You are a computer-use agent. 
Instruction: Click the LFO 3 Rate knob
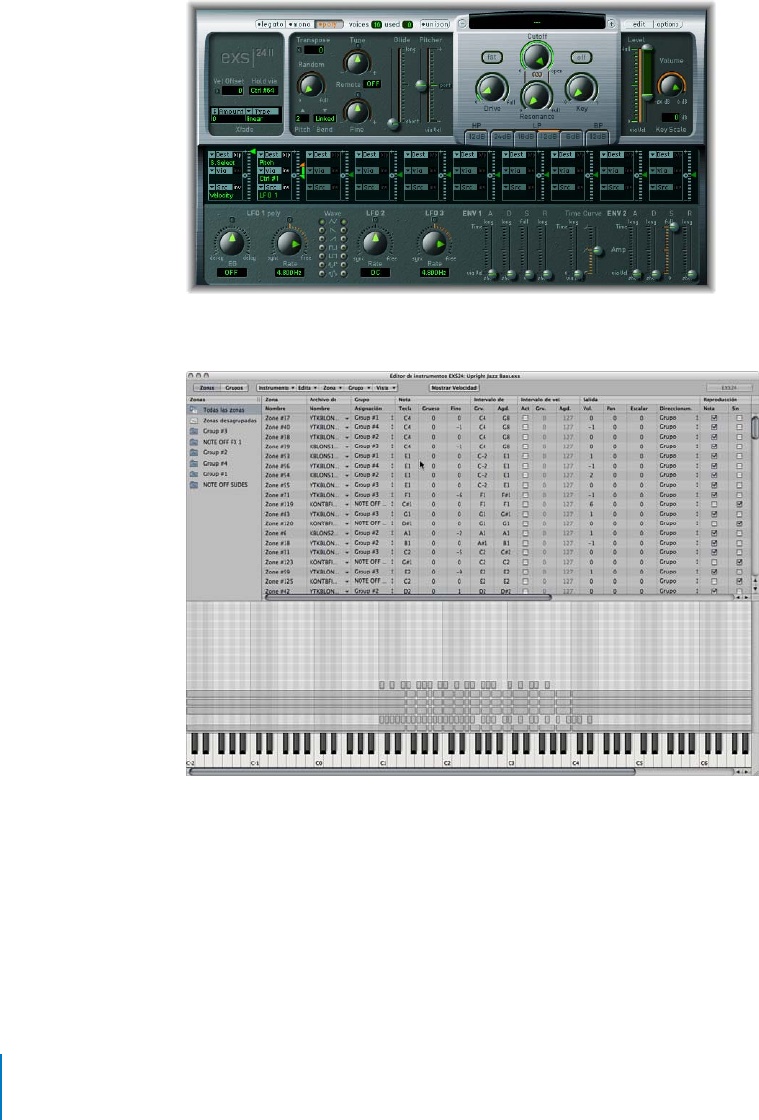(433, 243)
